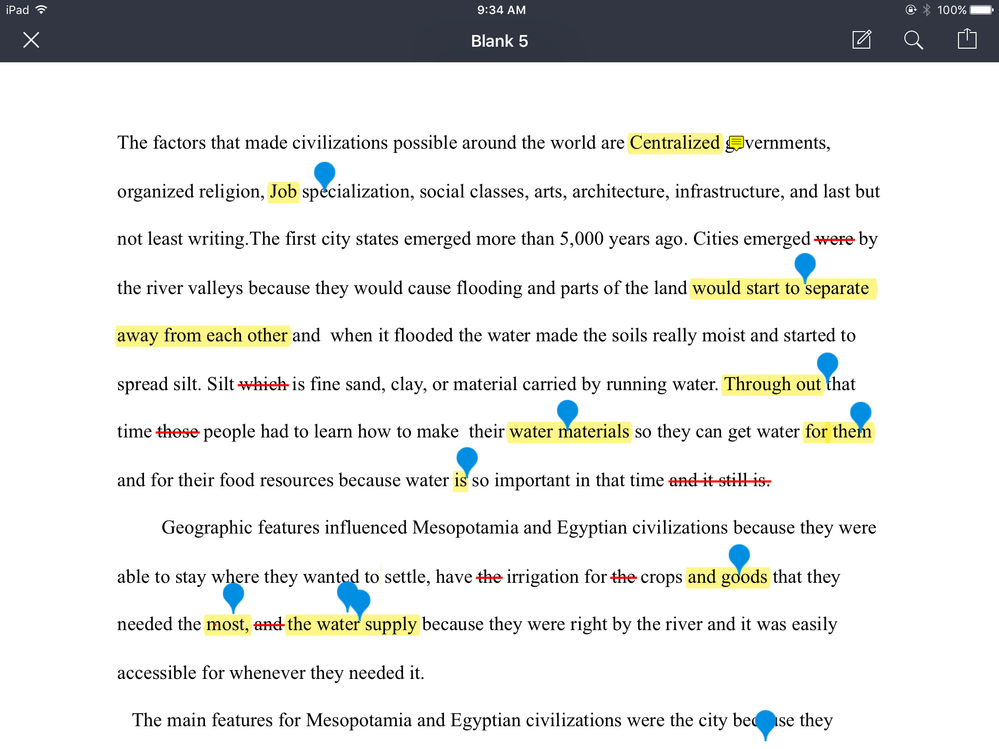This screenshot has height=749, width=999.
Task: Tap the pin above 'would start to separate'
Action: (804, 265)
